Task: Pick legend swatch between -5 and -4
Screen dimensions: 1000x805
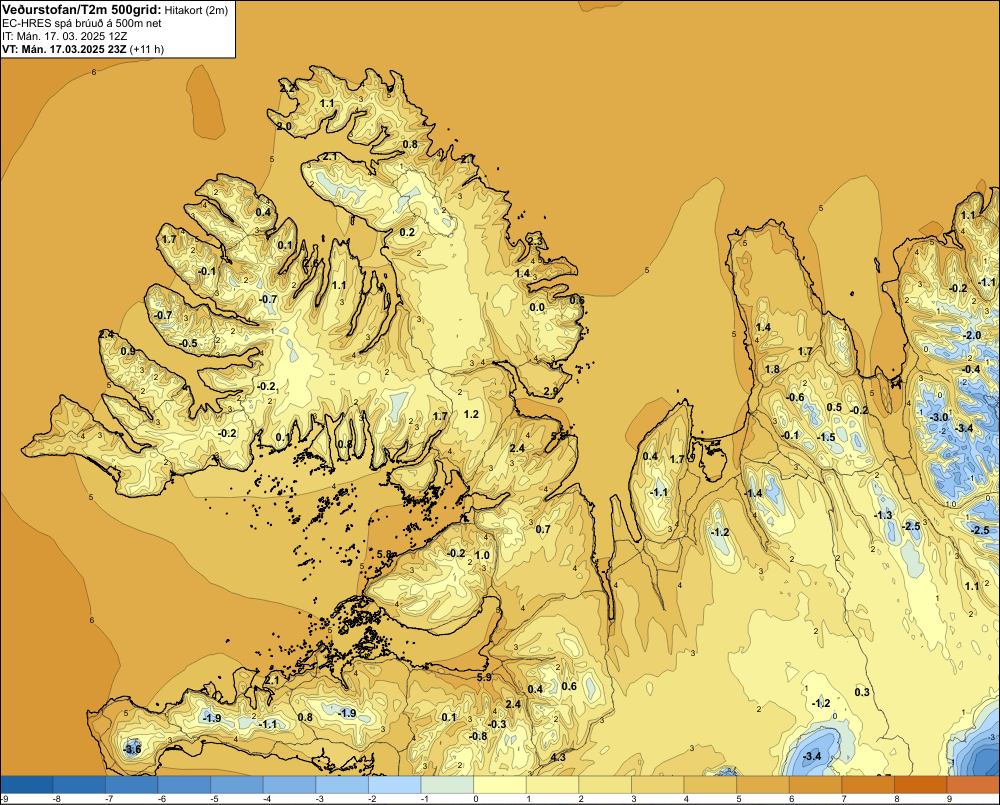Action: coord(237,785)
